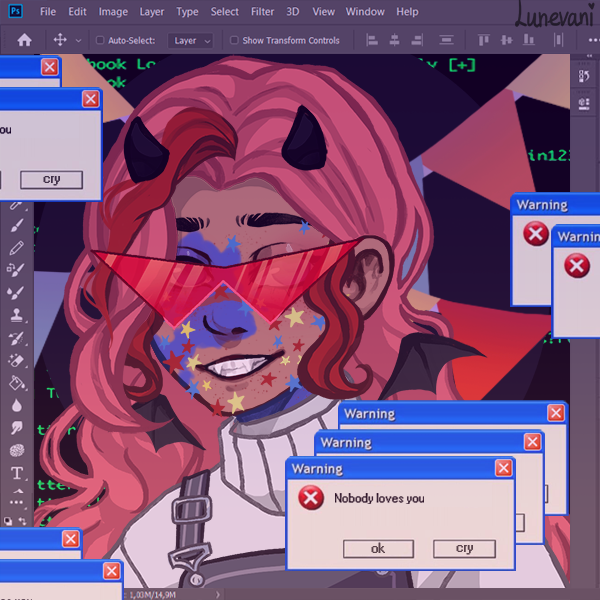Select the Blur tool droplet icon
The image size is (600, 600).
(16, 406)
